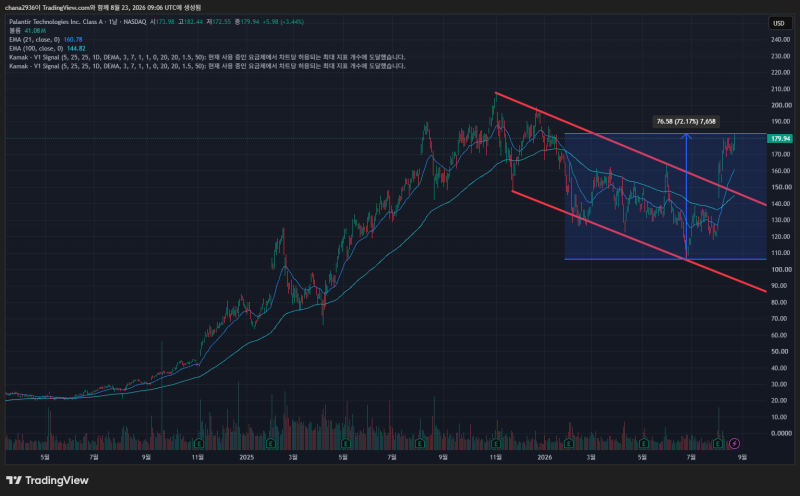The width and height of the screenshot is (800, 496).
Task: Click the 20.00 price axis label
Action: 781,401
